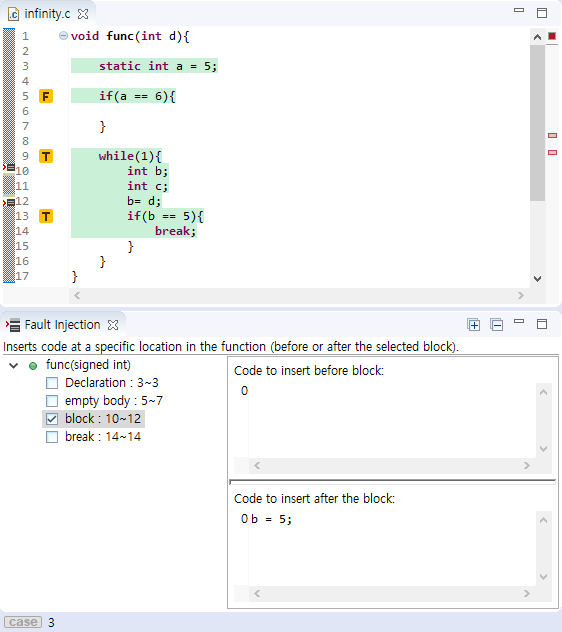Click the editor vertical scrollbar up arrow
The width and height of the screenshot is (562, 632).
tap(537, 37)
